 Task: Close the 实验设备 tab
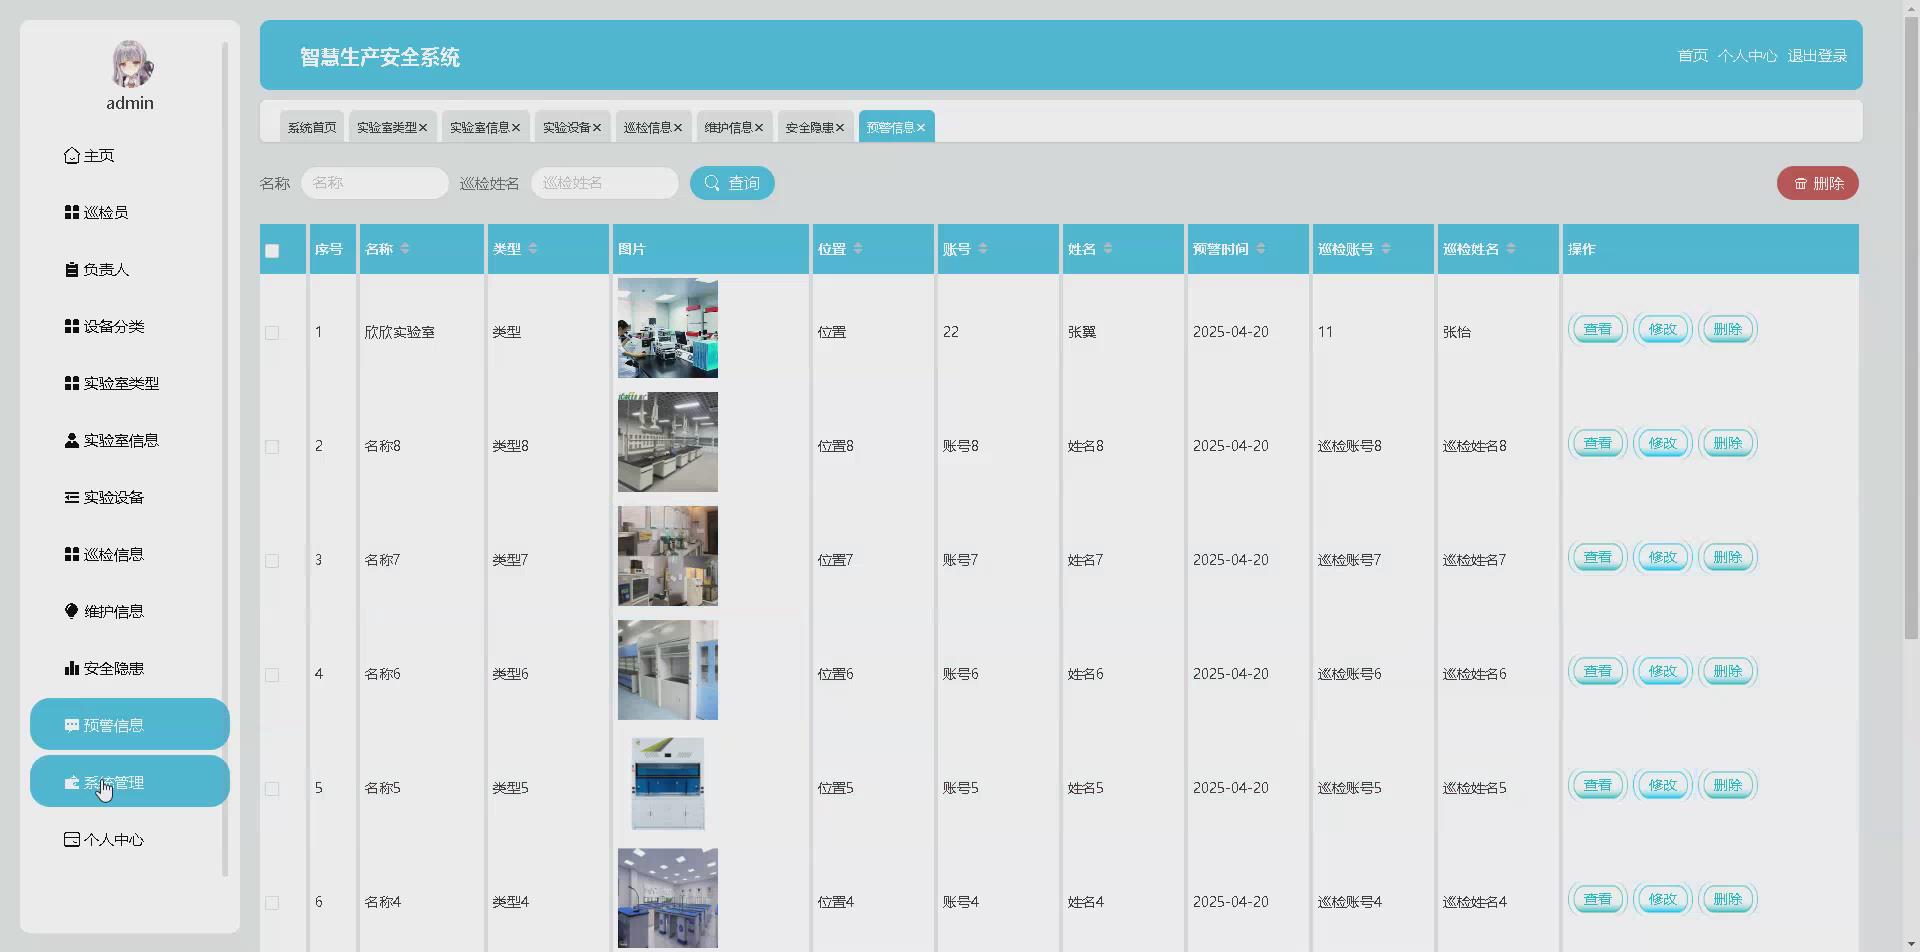point(597,128)
